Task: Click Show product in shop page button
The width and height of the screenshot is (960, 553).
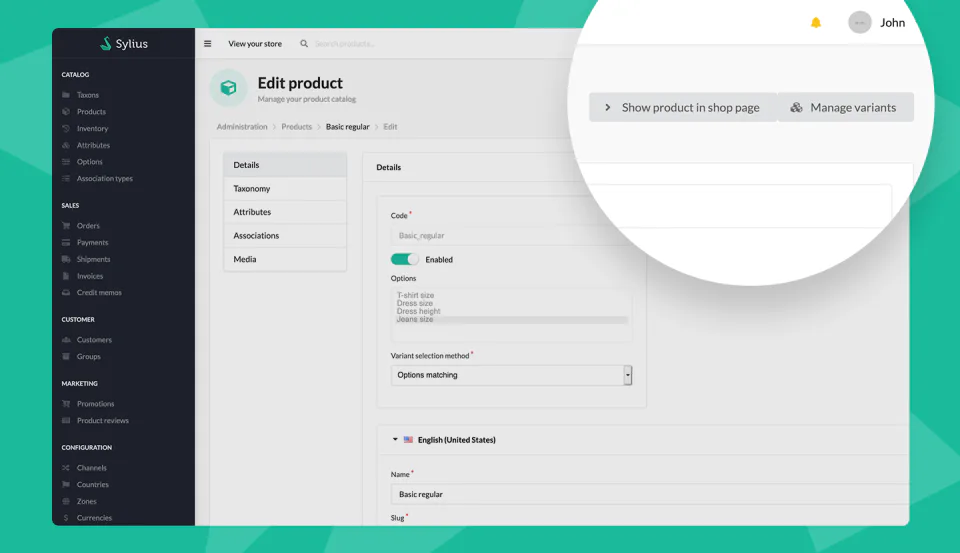Action: pos(683,107)
